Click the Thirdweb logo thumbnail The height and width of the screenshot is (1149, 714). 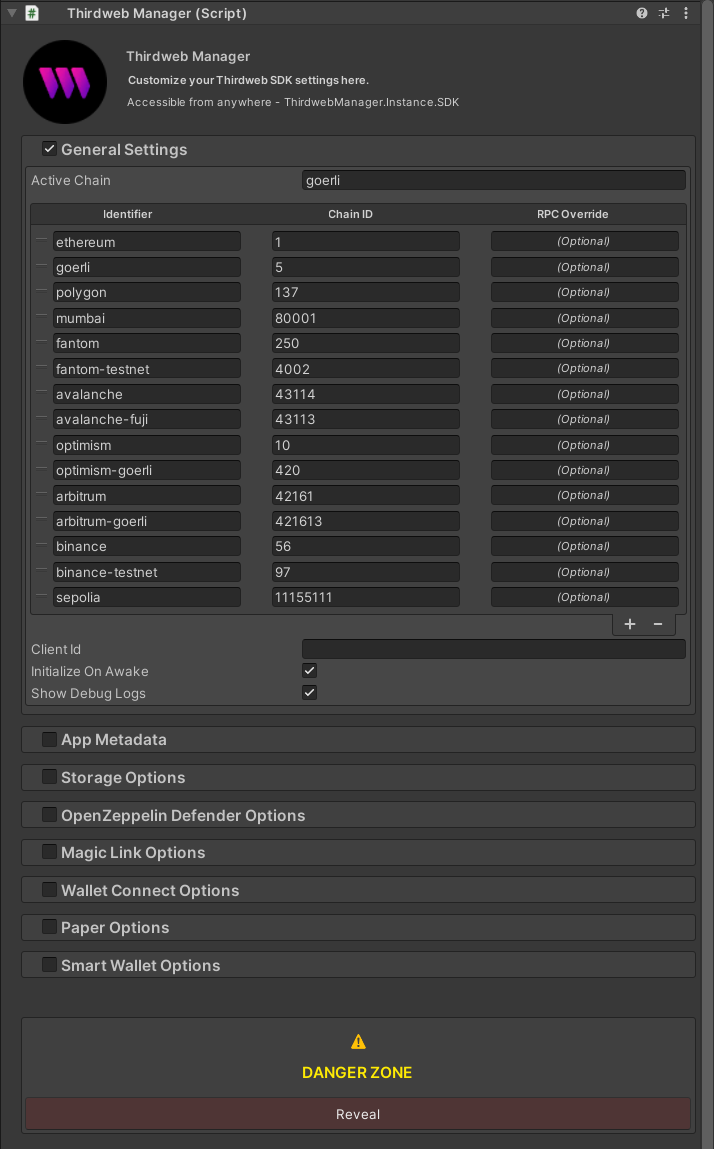pyautogui.click(x=64, y=82)
